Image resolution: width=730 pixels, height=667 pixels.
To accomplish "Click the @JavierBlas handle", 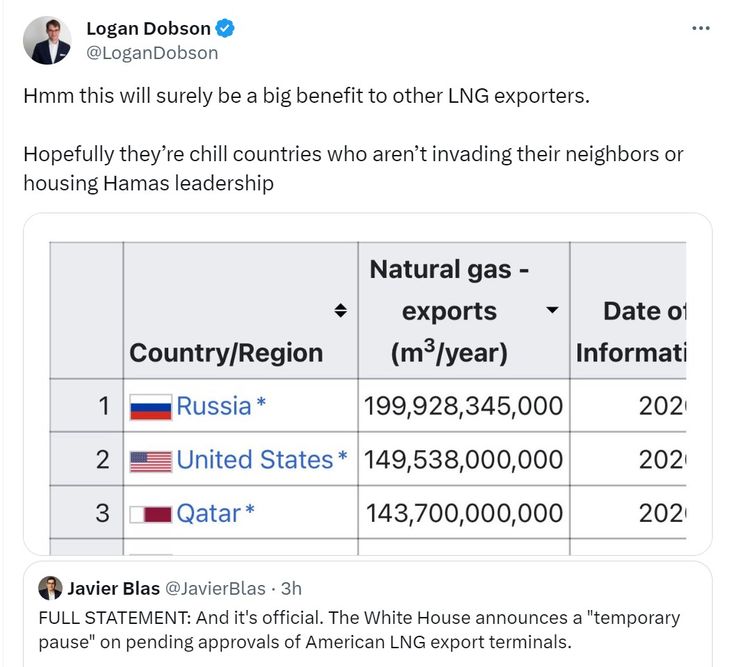I will coord(216,589).
